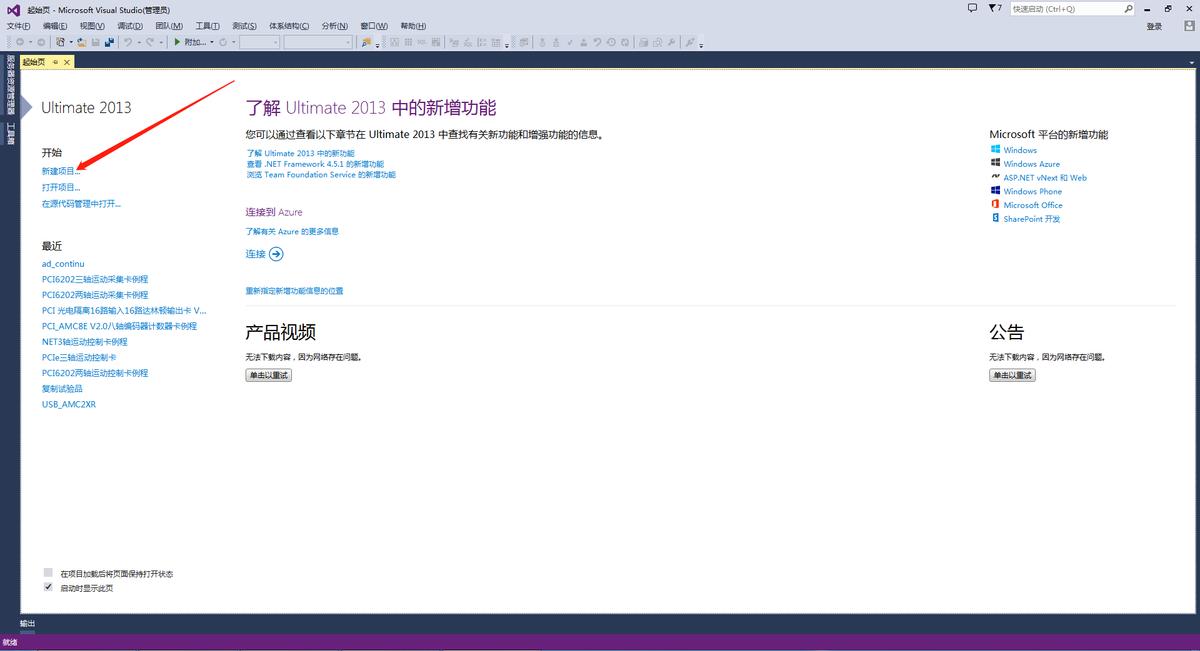Open recent project ad_continu

click(x=63, y=264)
